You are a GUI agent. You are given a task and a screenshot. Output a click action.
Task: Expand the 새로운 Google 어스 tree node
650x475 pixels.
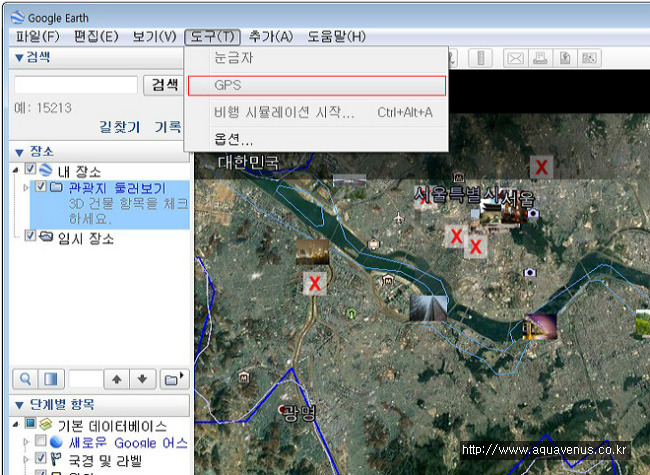point(26,442)
